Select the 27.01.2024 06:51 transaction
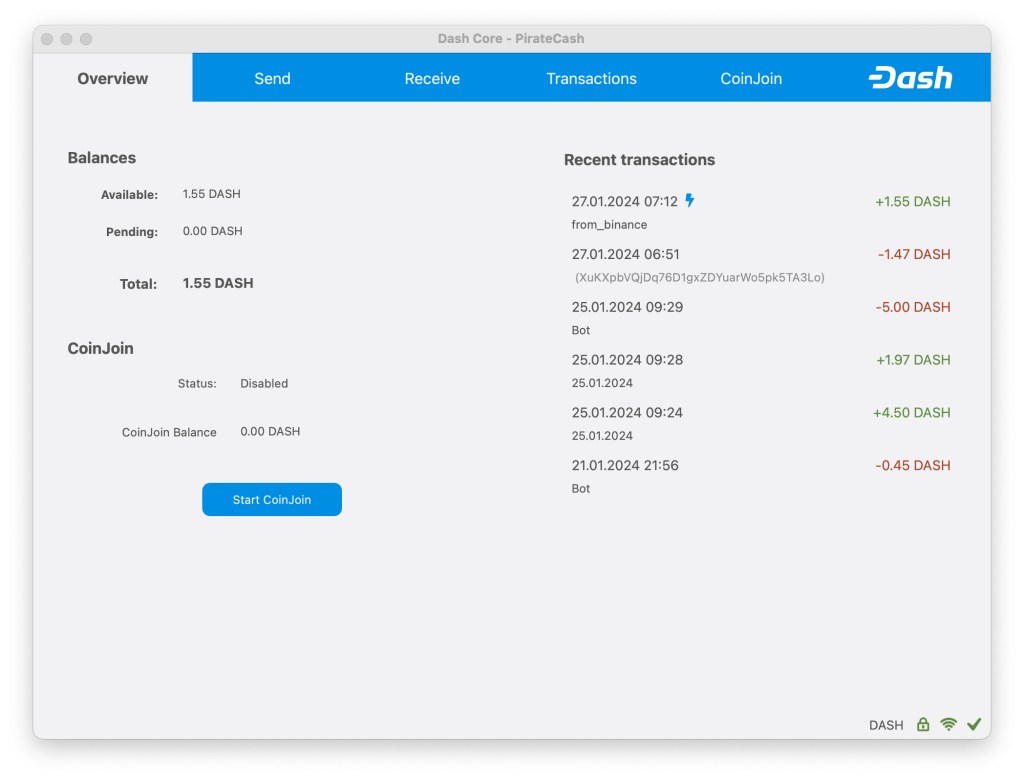Viewport: 1024px width, 780px height. tap(761, 265)
